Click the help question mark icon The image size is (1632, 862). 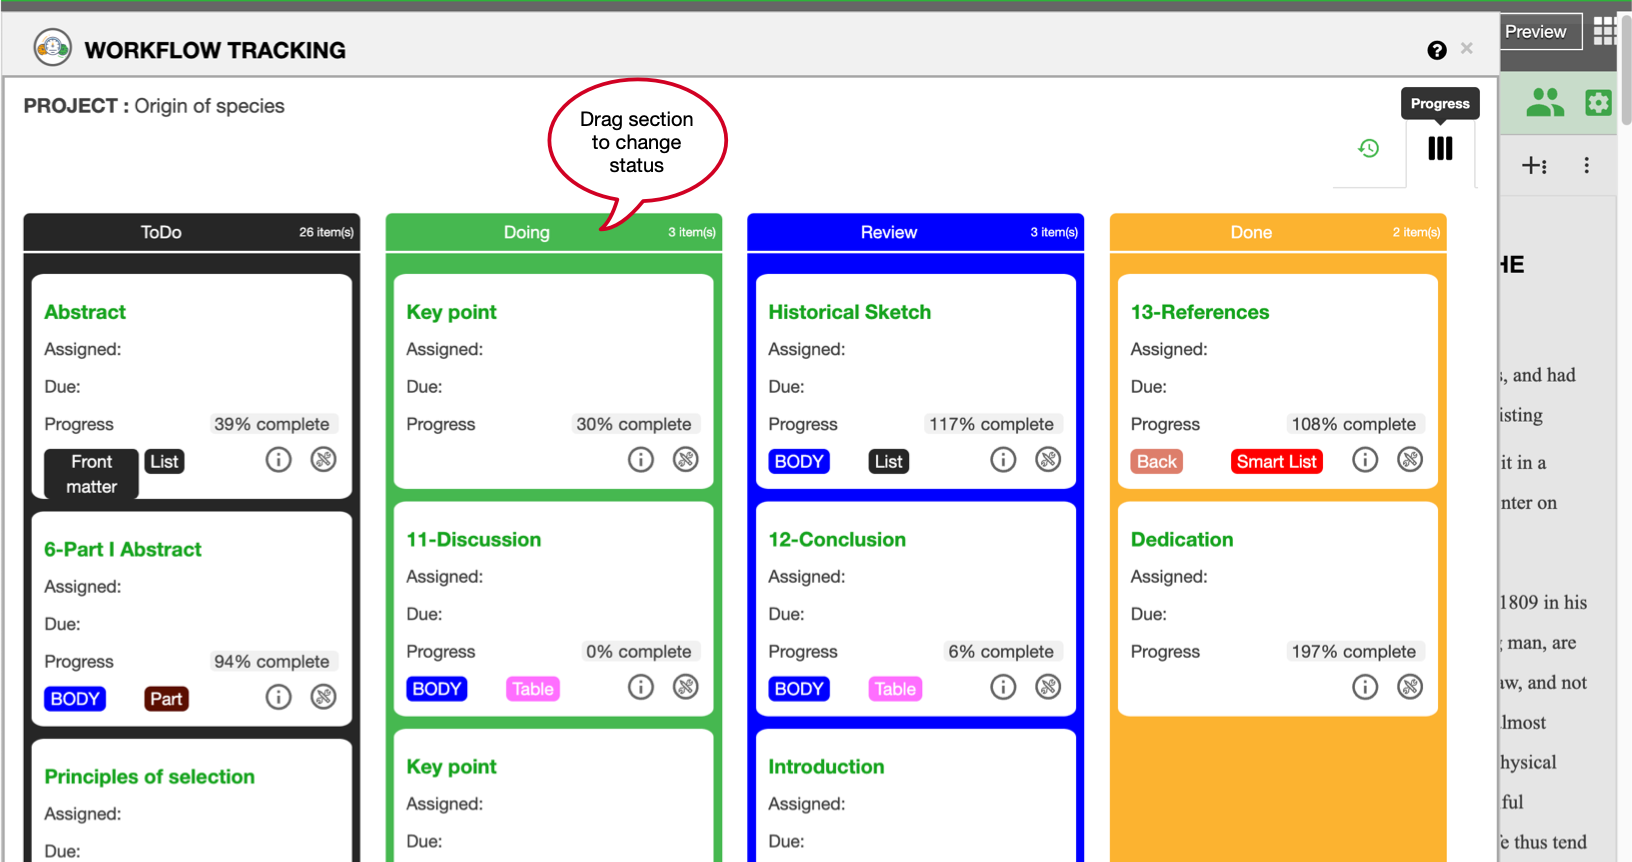(1437, 50)
